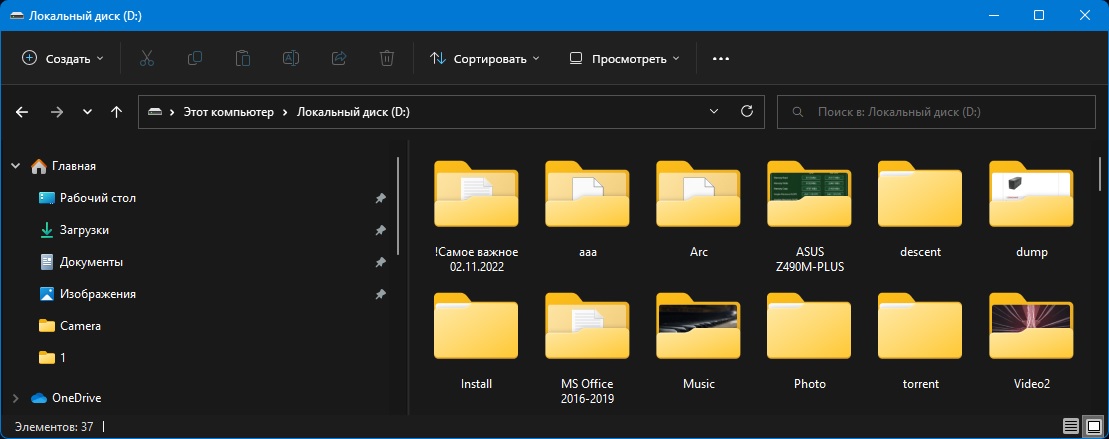Click the Copy icon in toolbar
1109x439 pixels.
[194, 59]
